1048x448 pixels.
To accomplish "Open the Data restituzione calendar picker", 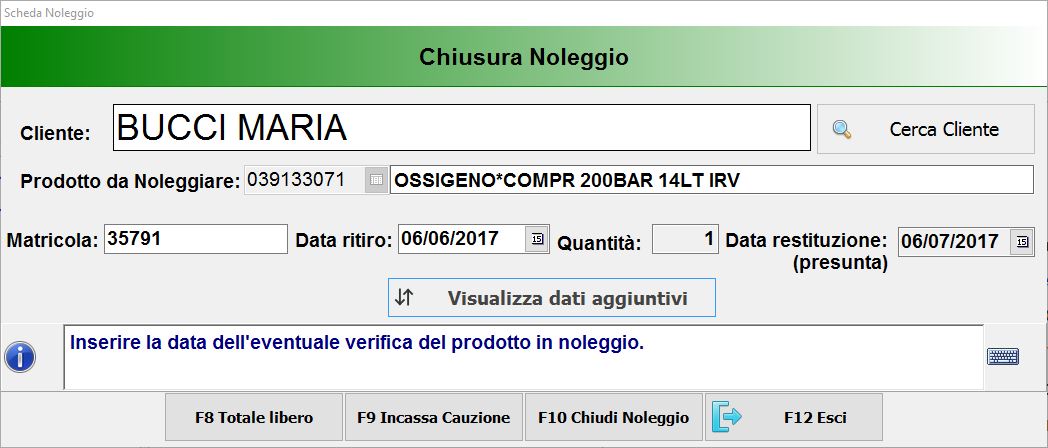I will pos(1021,241).
